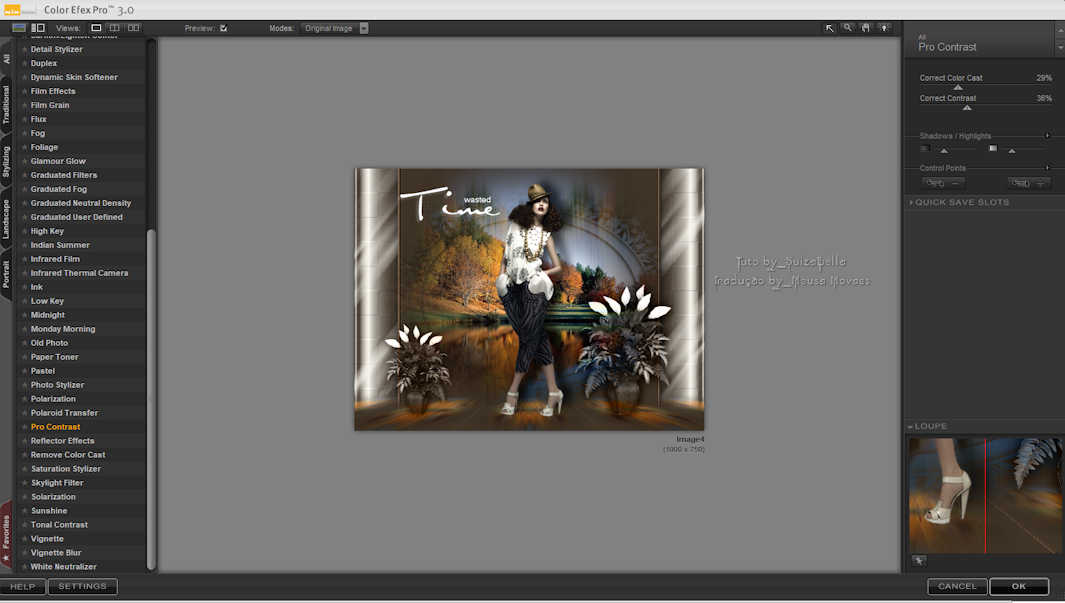Switch to side-by-side preview view
The height and width of the screenshot is (603, 1065).
coord(134,28)
